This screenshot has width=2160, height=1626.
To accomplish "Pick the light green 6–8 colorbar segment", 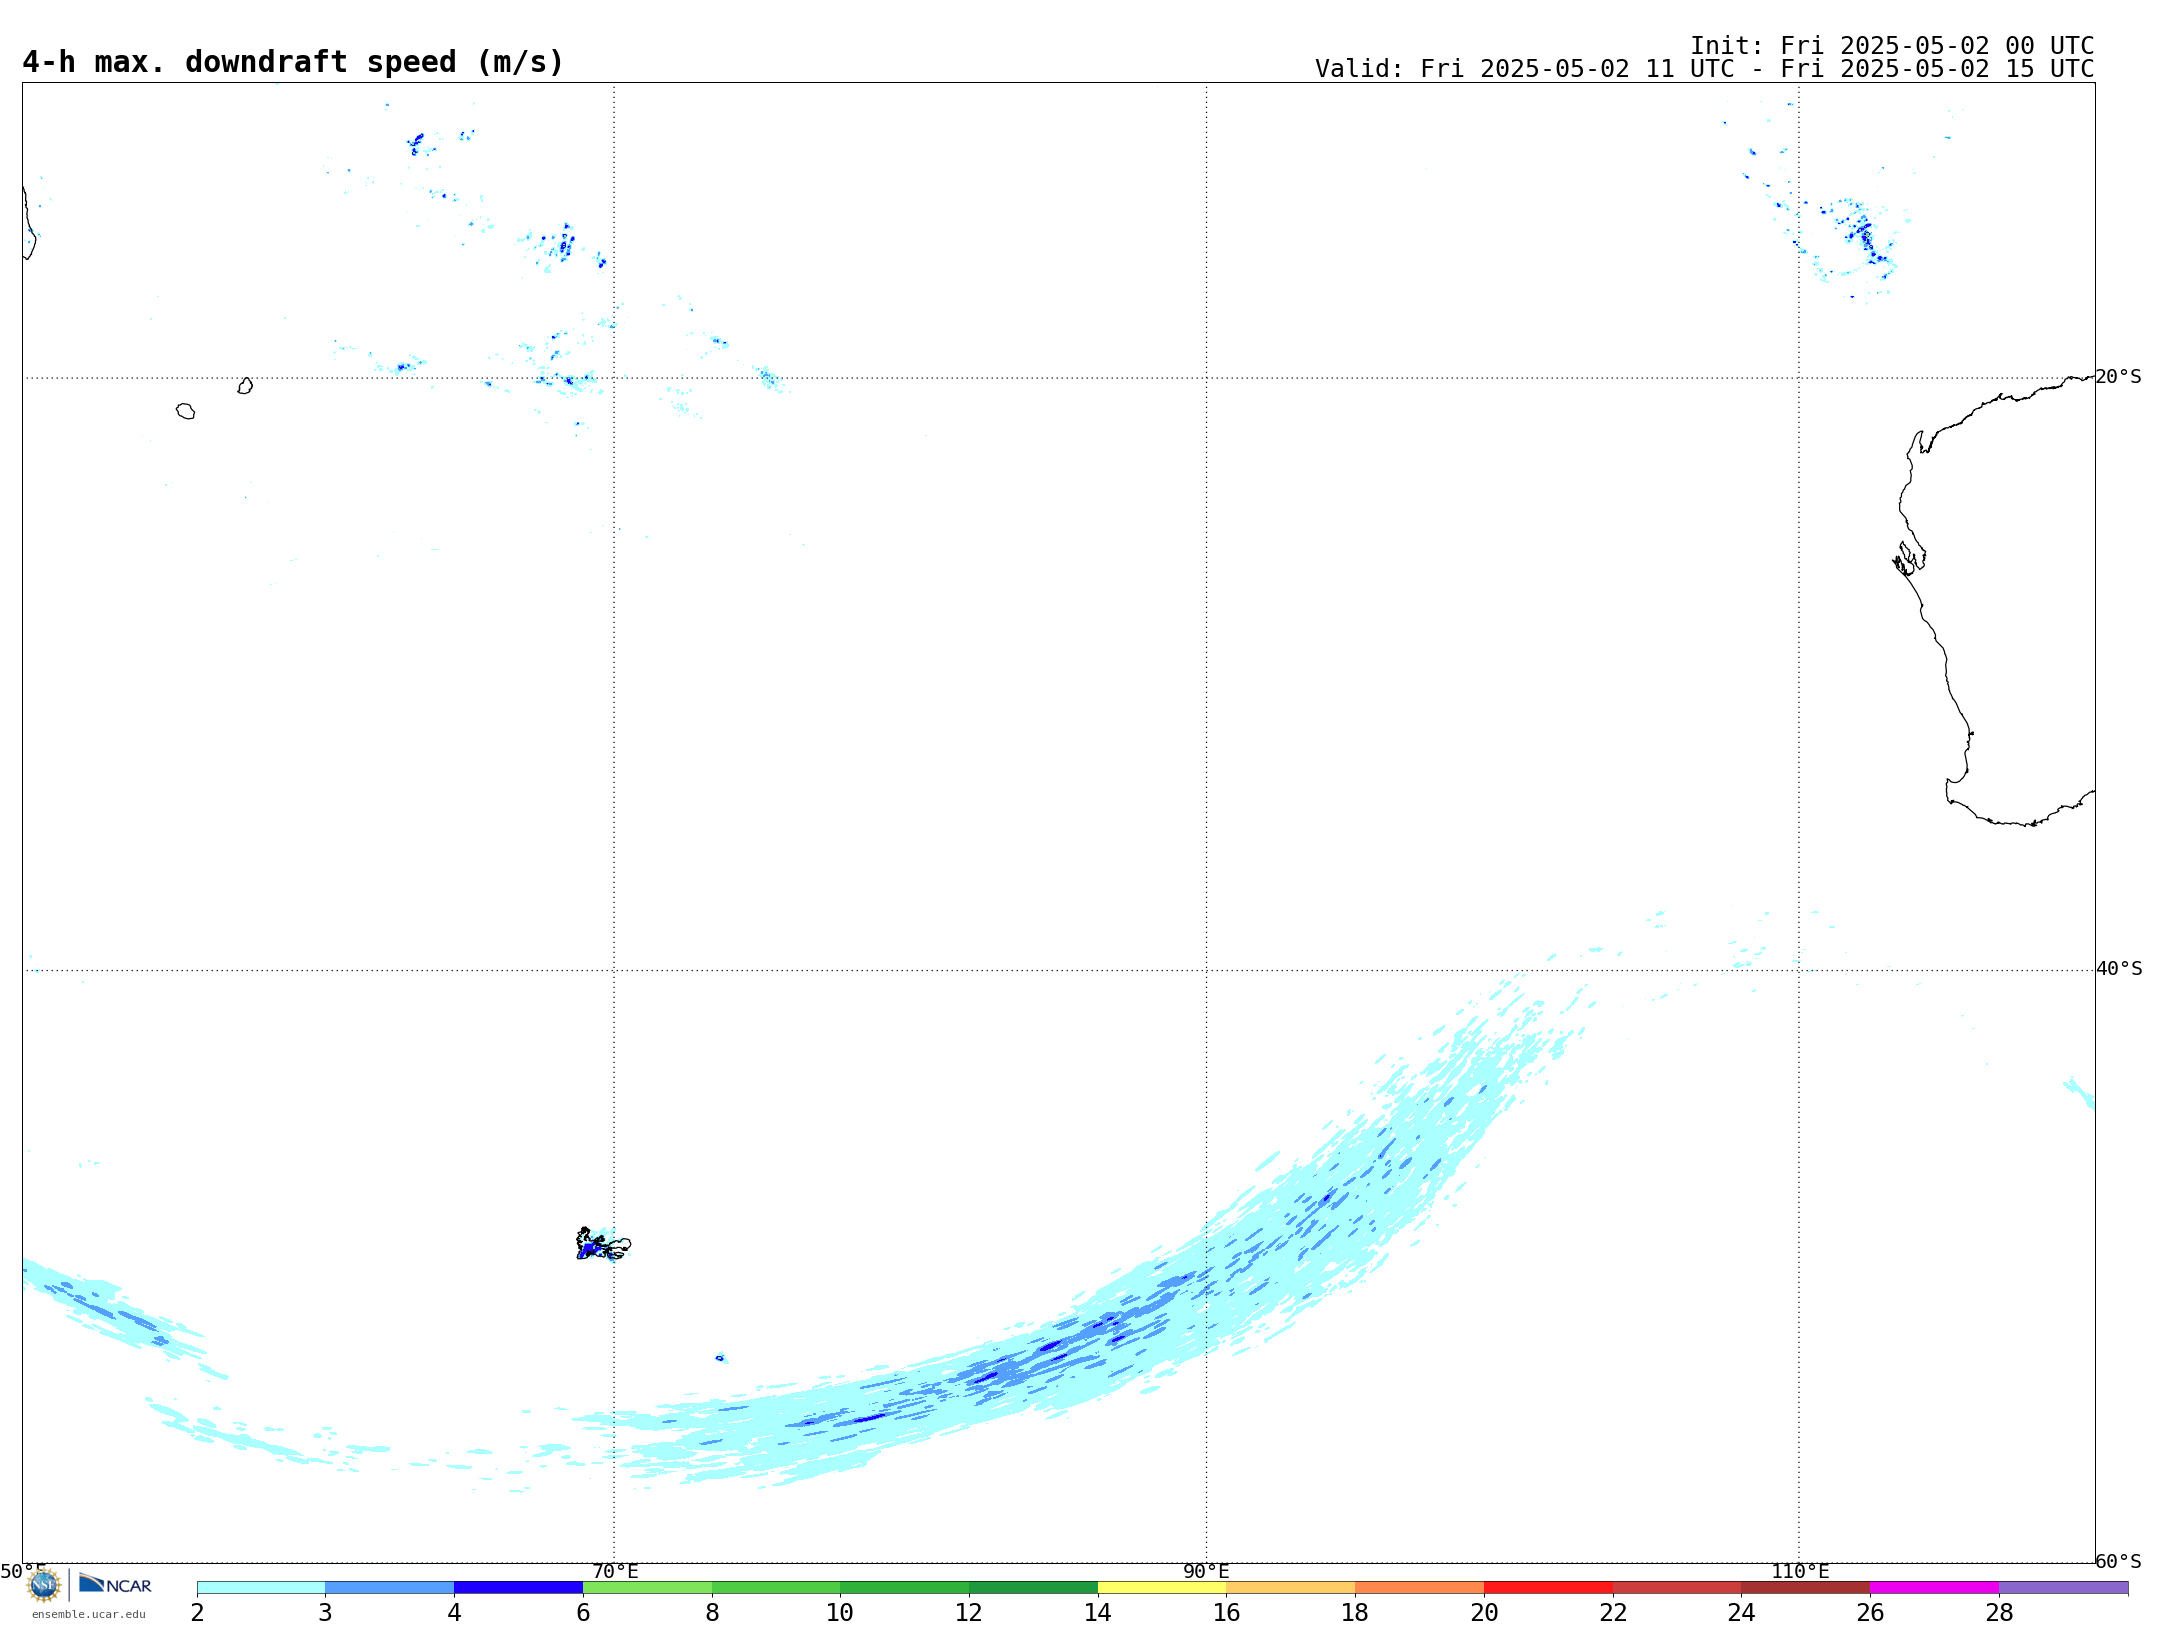I will click(647, 1587).
